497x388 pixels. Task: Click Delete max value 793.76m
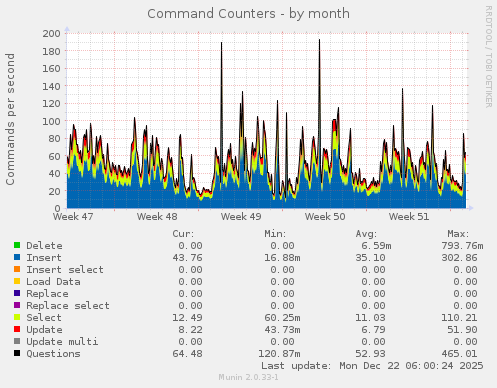tap(462, 246)
